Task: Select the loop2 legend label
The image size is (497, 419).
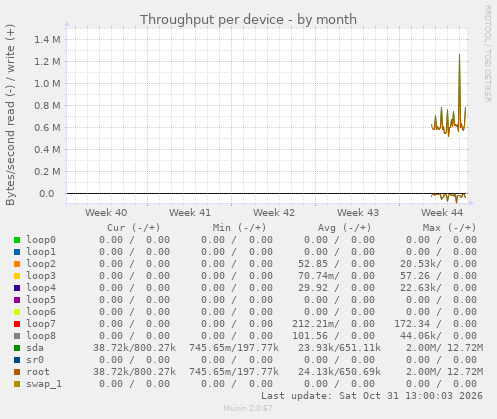Action: [x=41, y=264]
